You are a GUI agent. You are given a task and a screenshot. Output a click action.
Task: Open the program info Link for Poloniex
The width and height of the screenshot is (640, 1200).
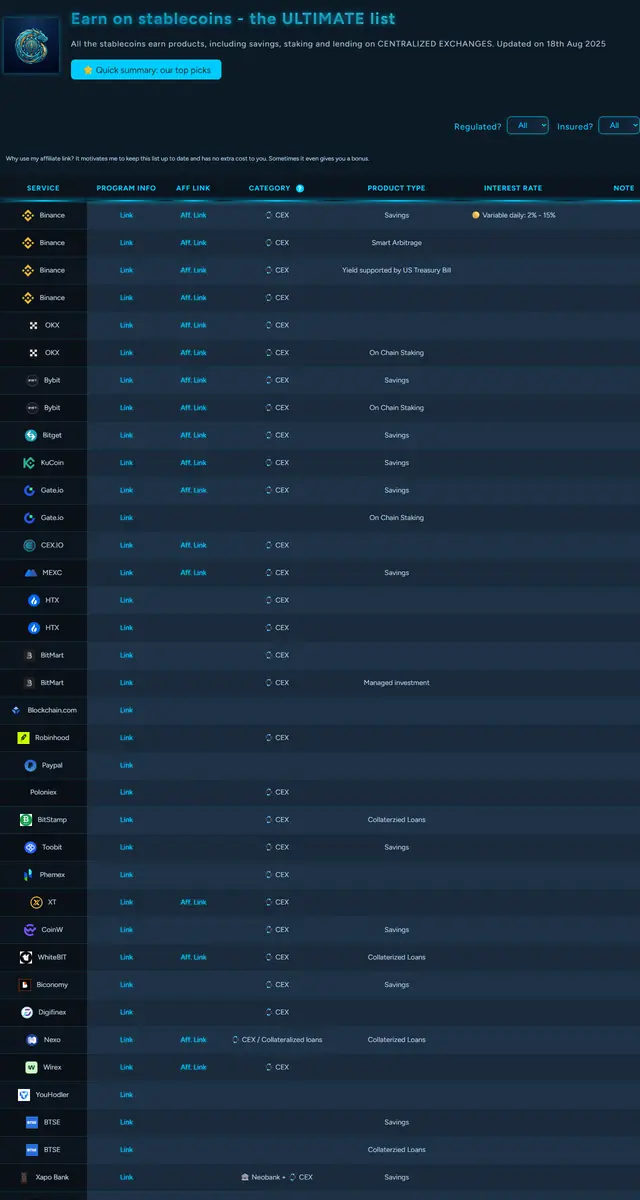tap(126, 792)
